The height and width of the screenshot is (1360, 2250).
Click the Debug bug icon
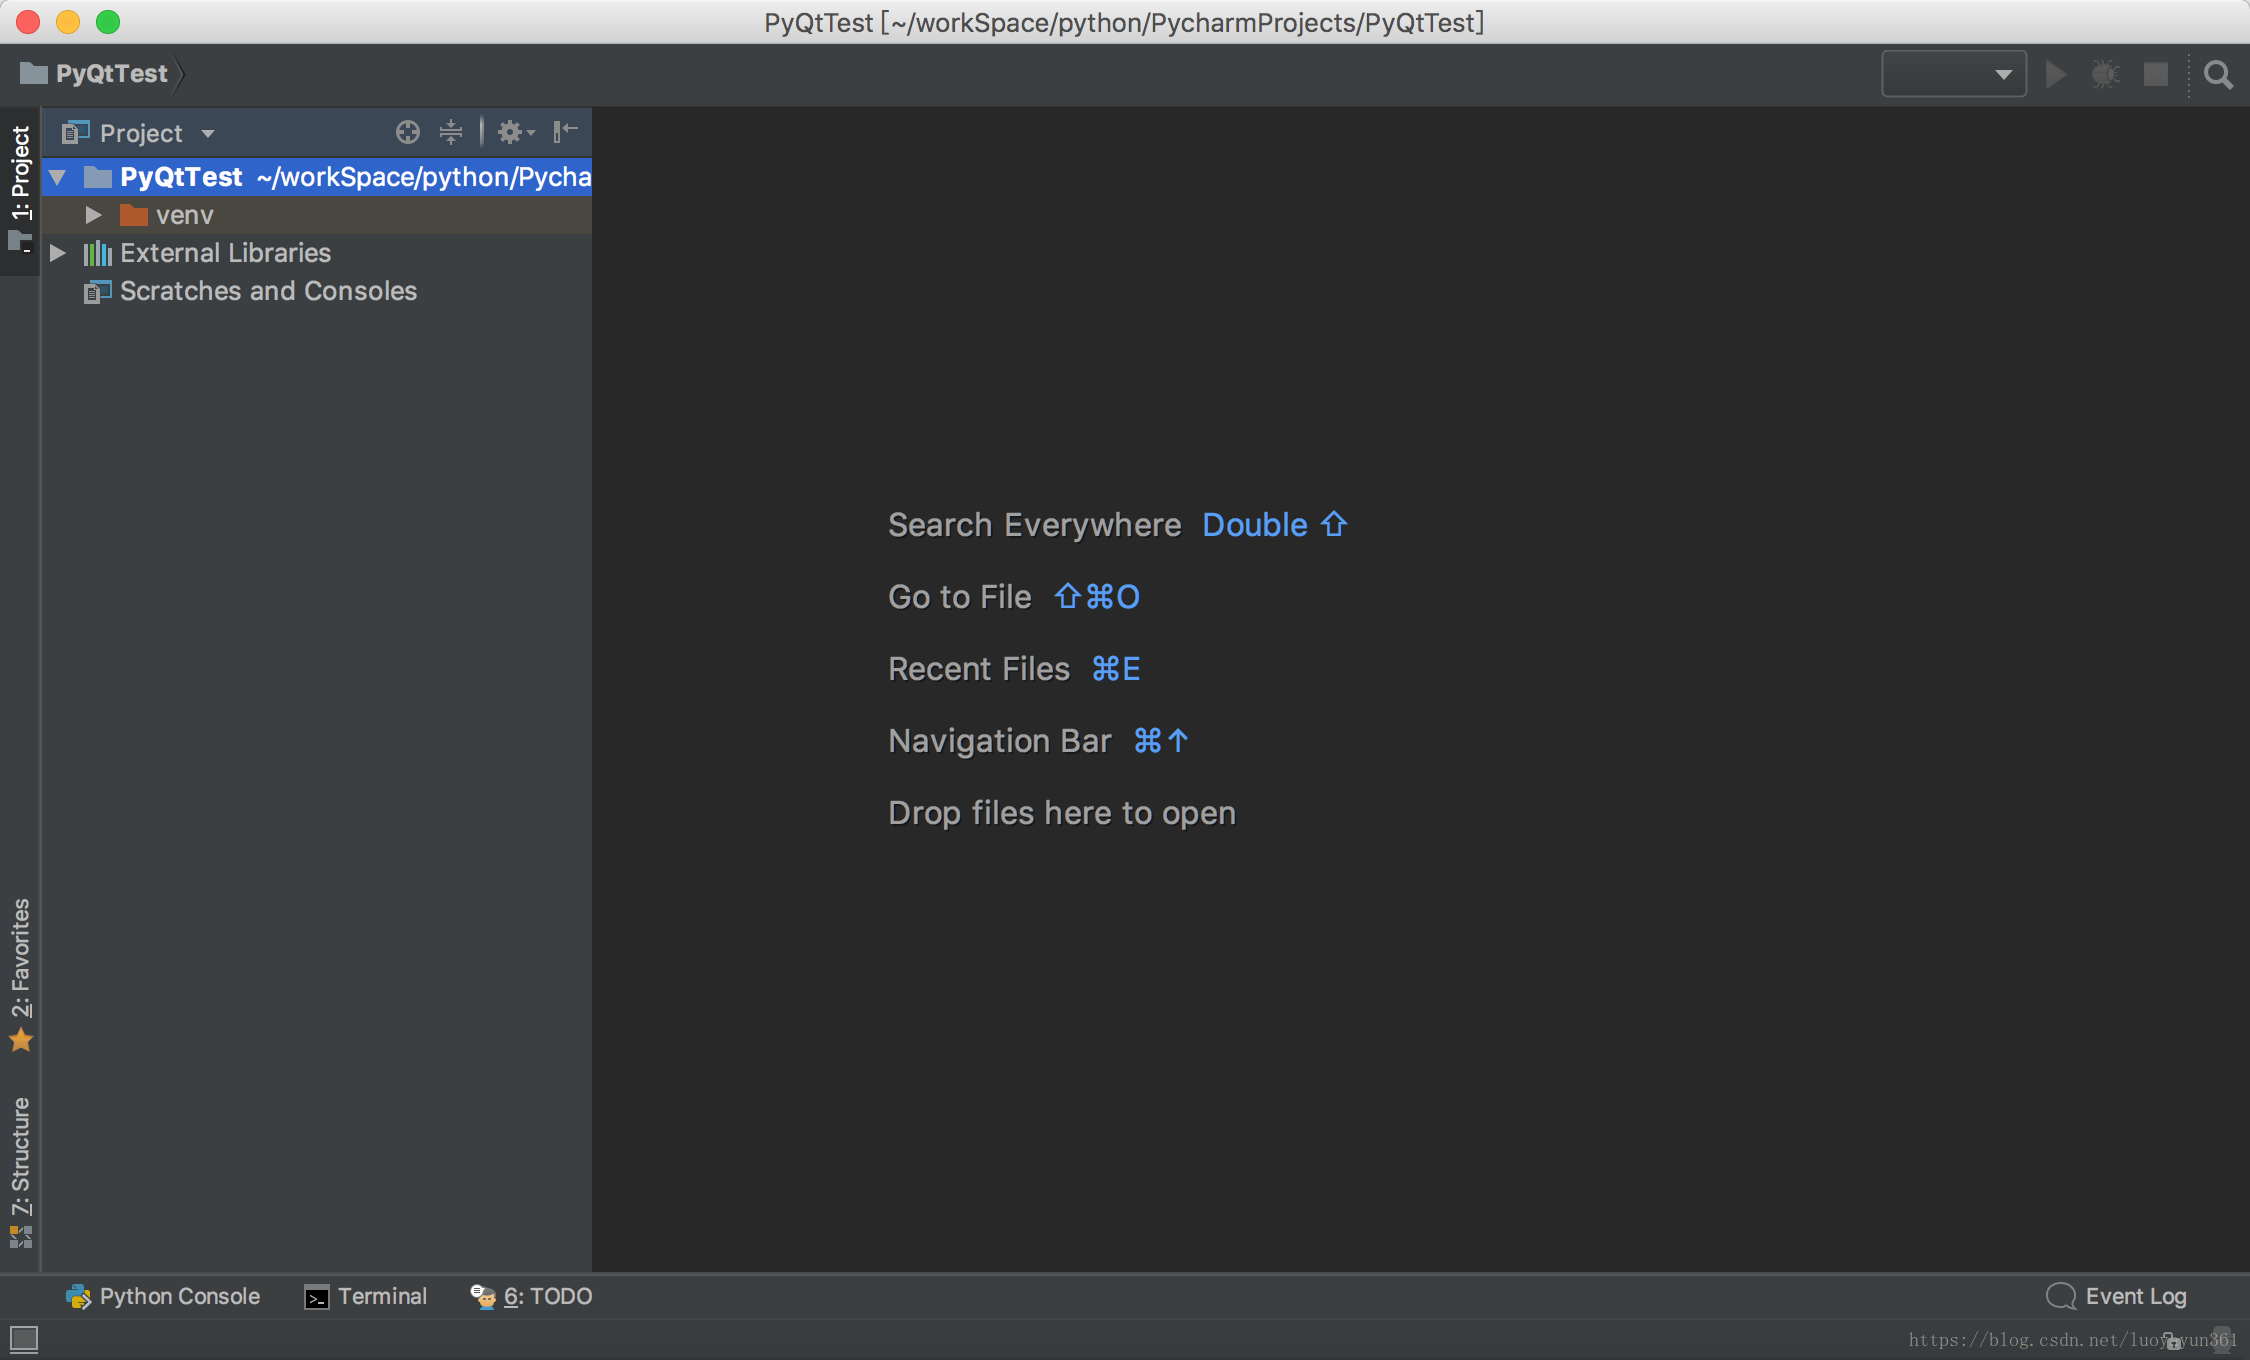[2106, 75]
